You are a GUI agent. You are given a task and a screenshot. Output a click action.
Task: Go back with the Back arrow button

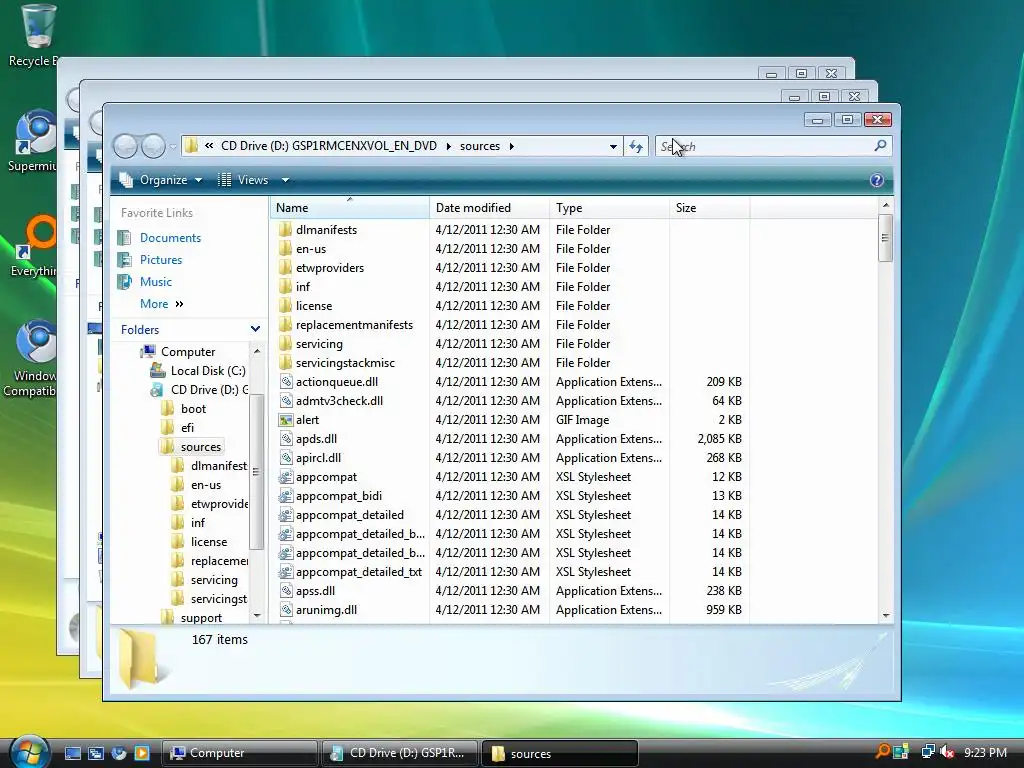(125, 146)
